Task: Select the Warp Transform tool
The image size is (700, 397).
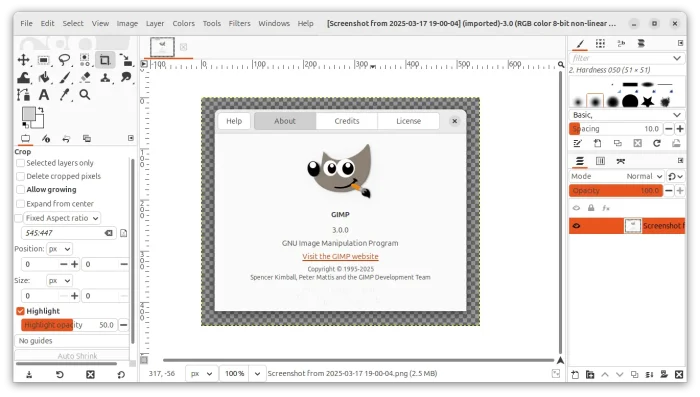Action: click(x=23, y=78)
